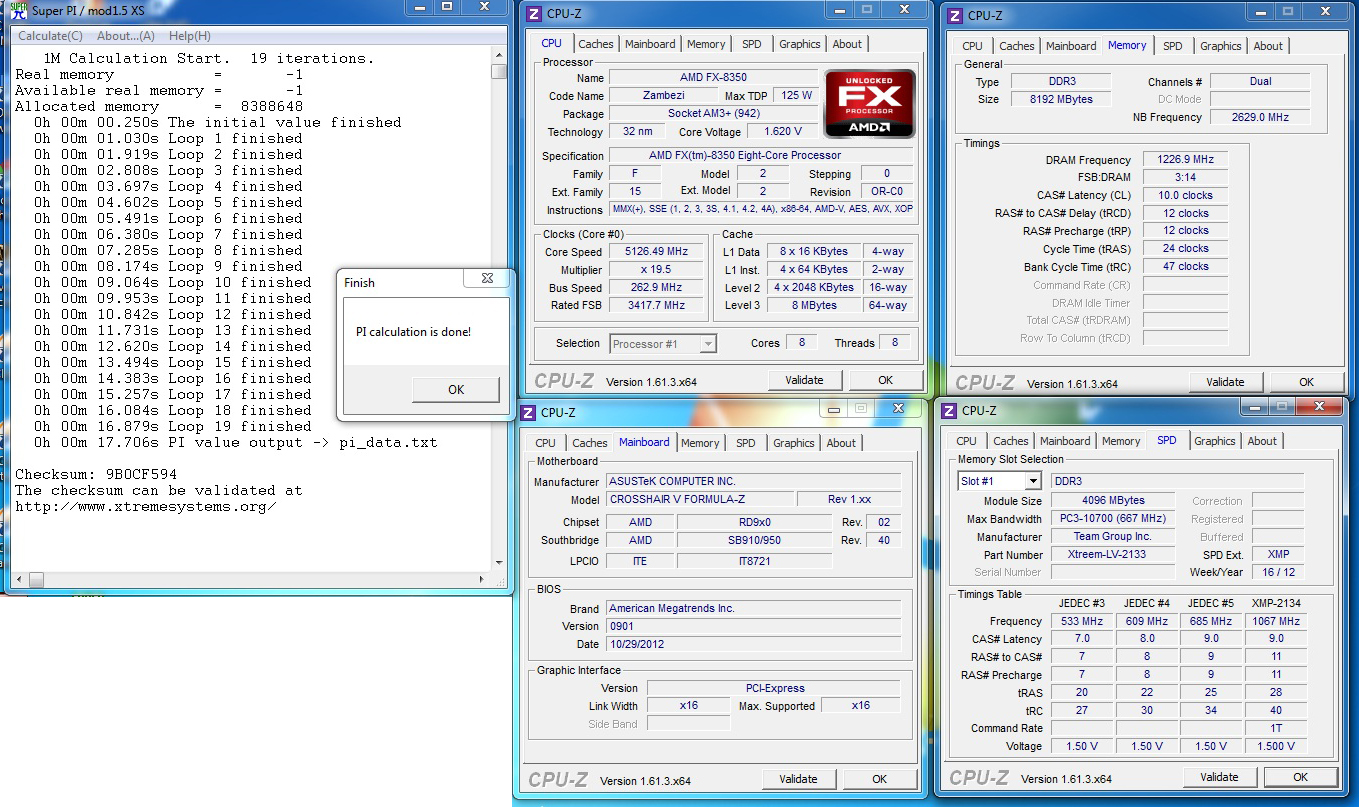This screenshot has width=1359, height=807.
Task: Click the "http://www.xtremesystems.org/" text in Super PI
Action: [x=146, y=506]
